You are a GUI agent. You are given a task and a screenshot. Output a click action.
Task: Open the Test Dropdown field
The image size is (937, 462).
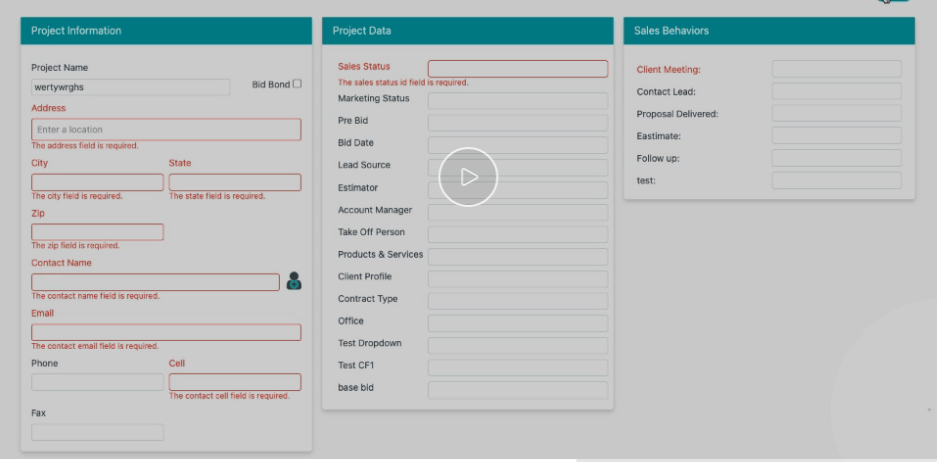coord(518,345)
